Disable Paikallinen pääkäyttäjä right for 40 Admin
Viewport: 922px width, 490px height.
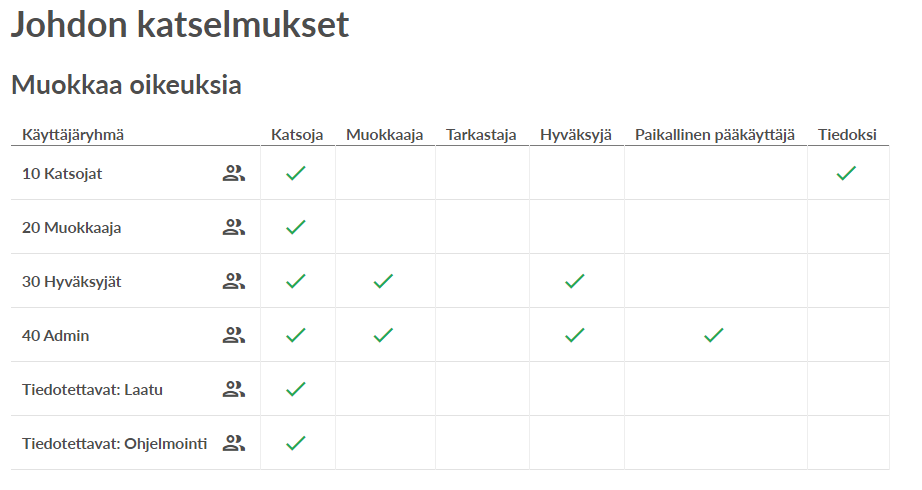pos(713,336)
